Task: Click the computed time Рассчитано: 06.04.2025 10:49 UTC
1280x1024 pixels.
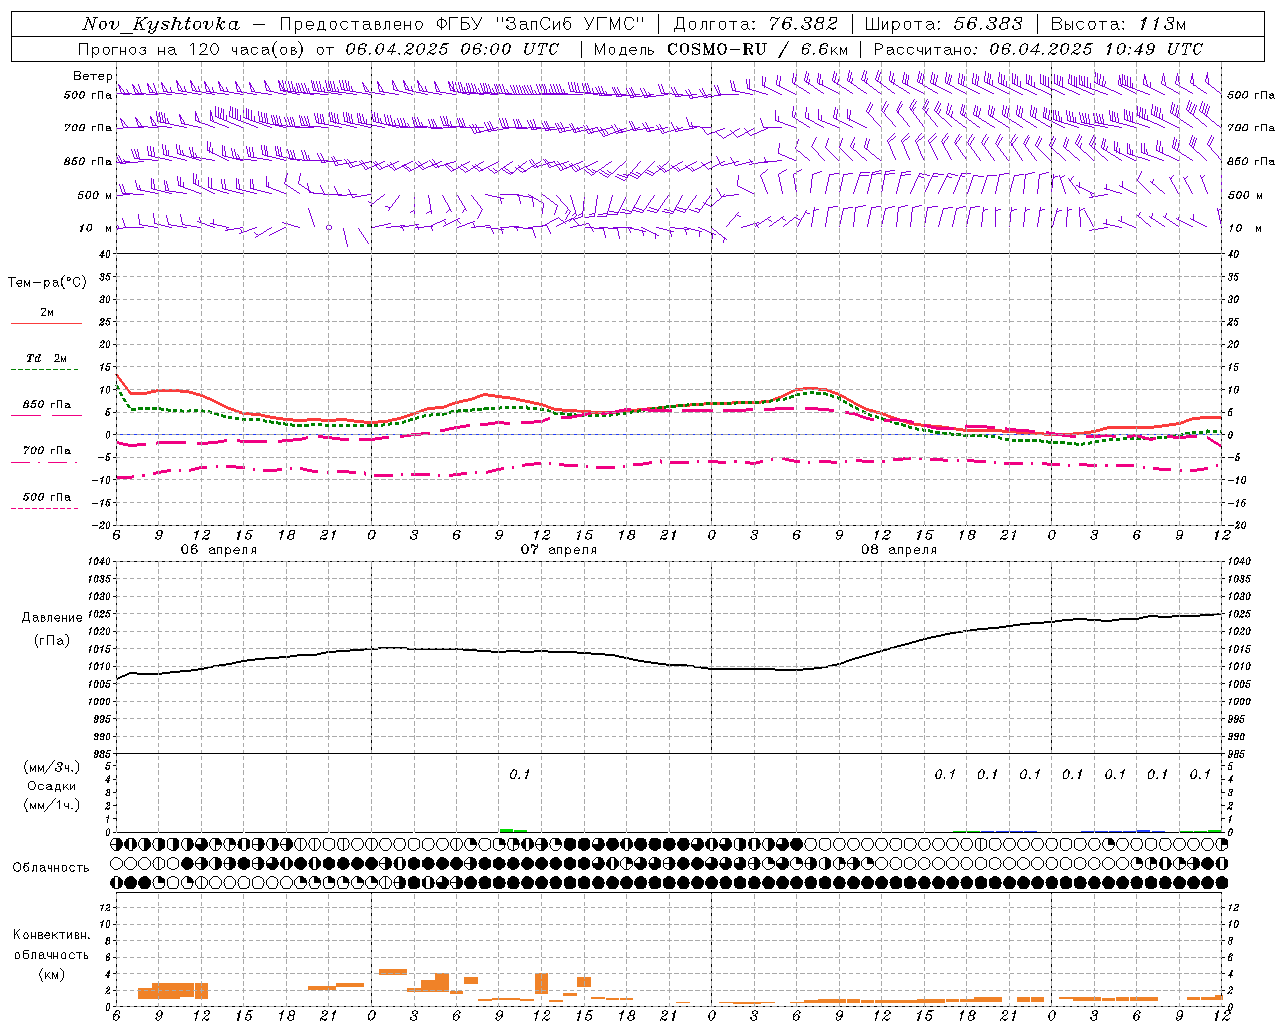Action: [1038, 49]
